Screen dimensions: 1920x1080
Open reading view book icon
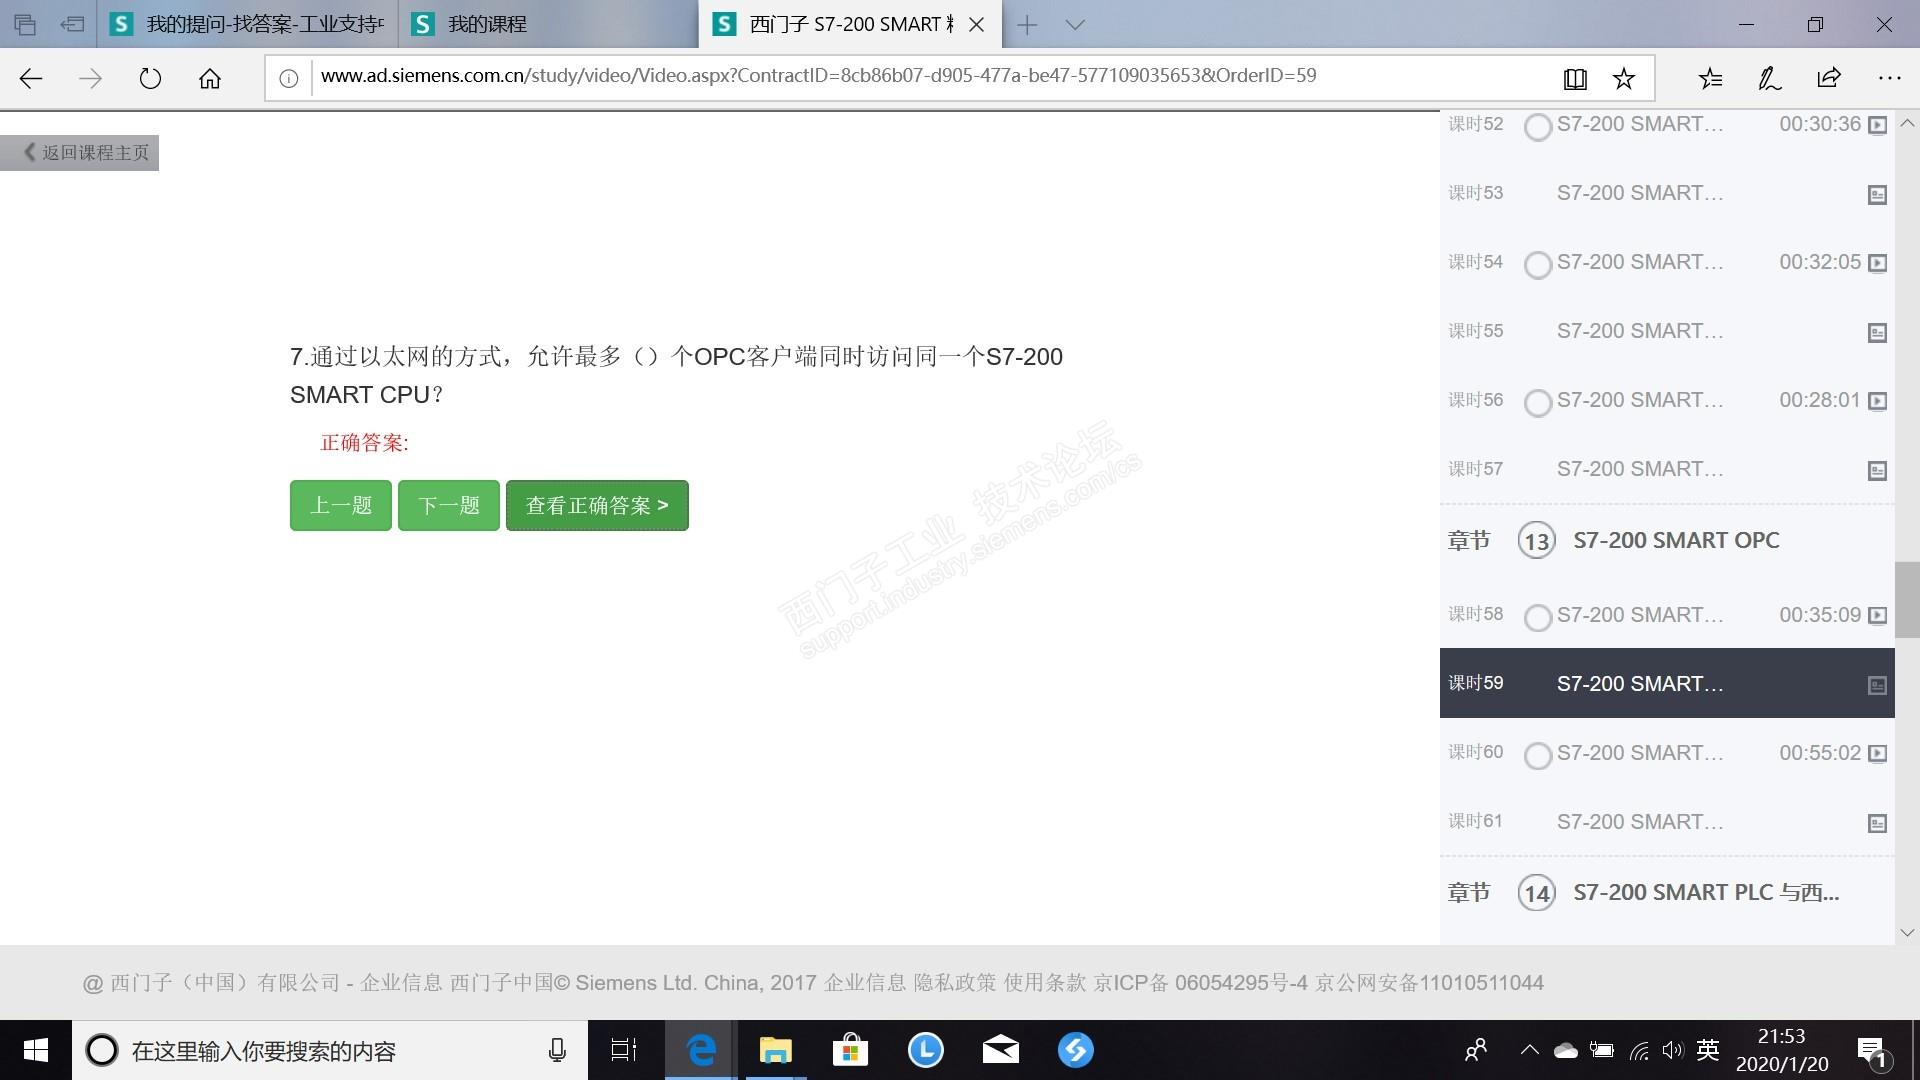pyautogui.click(x=1575, y=79)
